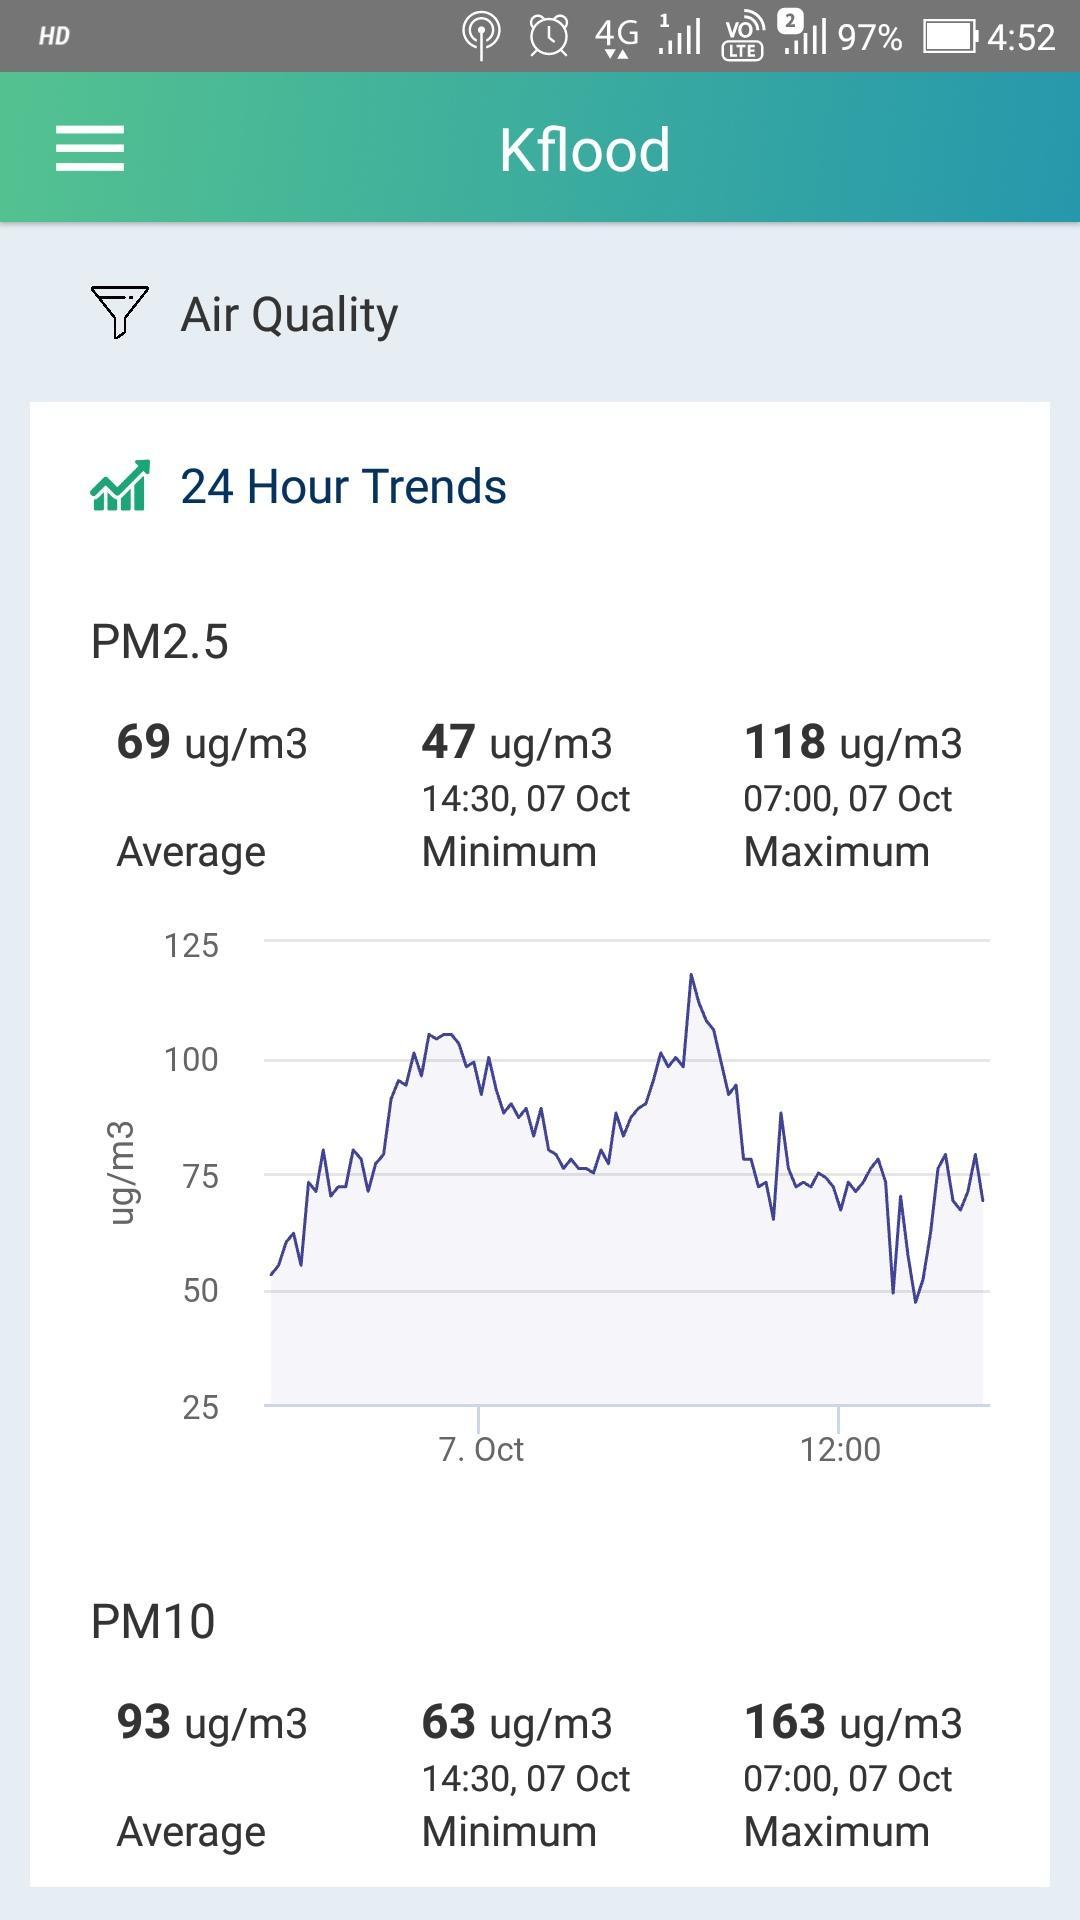
Task: Tap the PM2.5 minimum value 47 ug/m3
Action: point(516,743)
